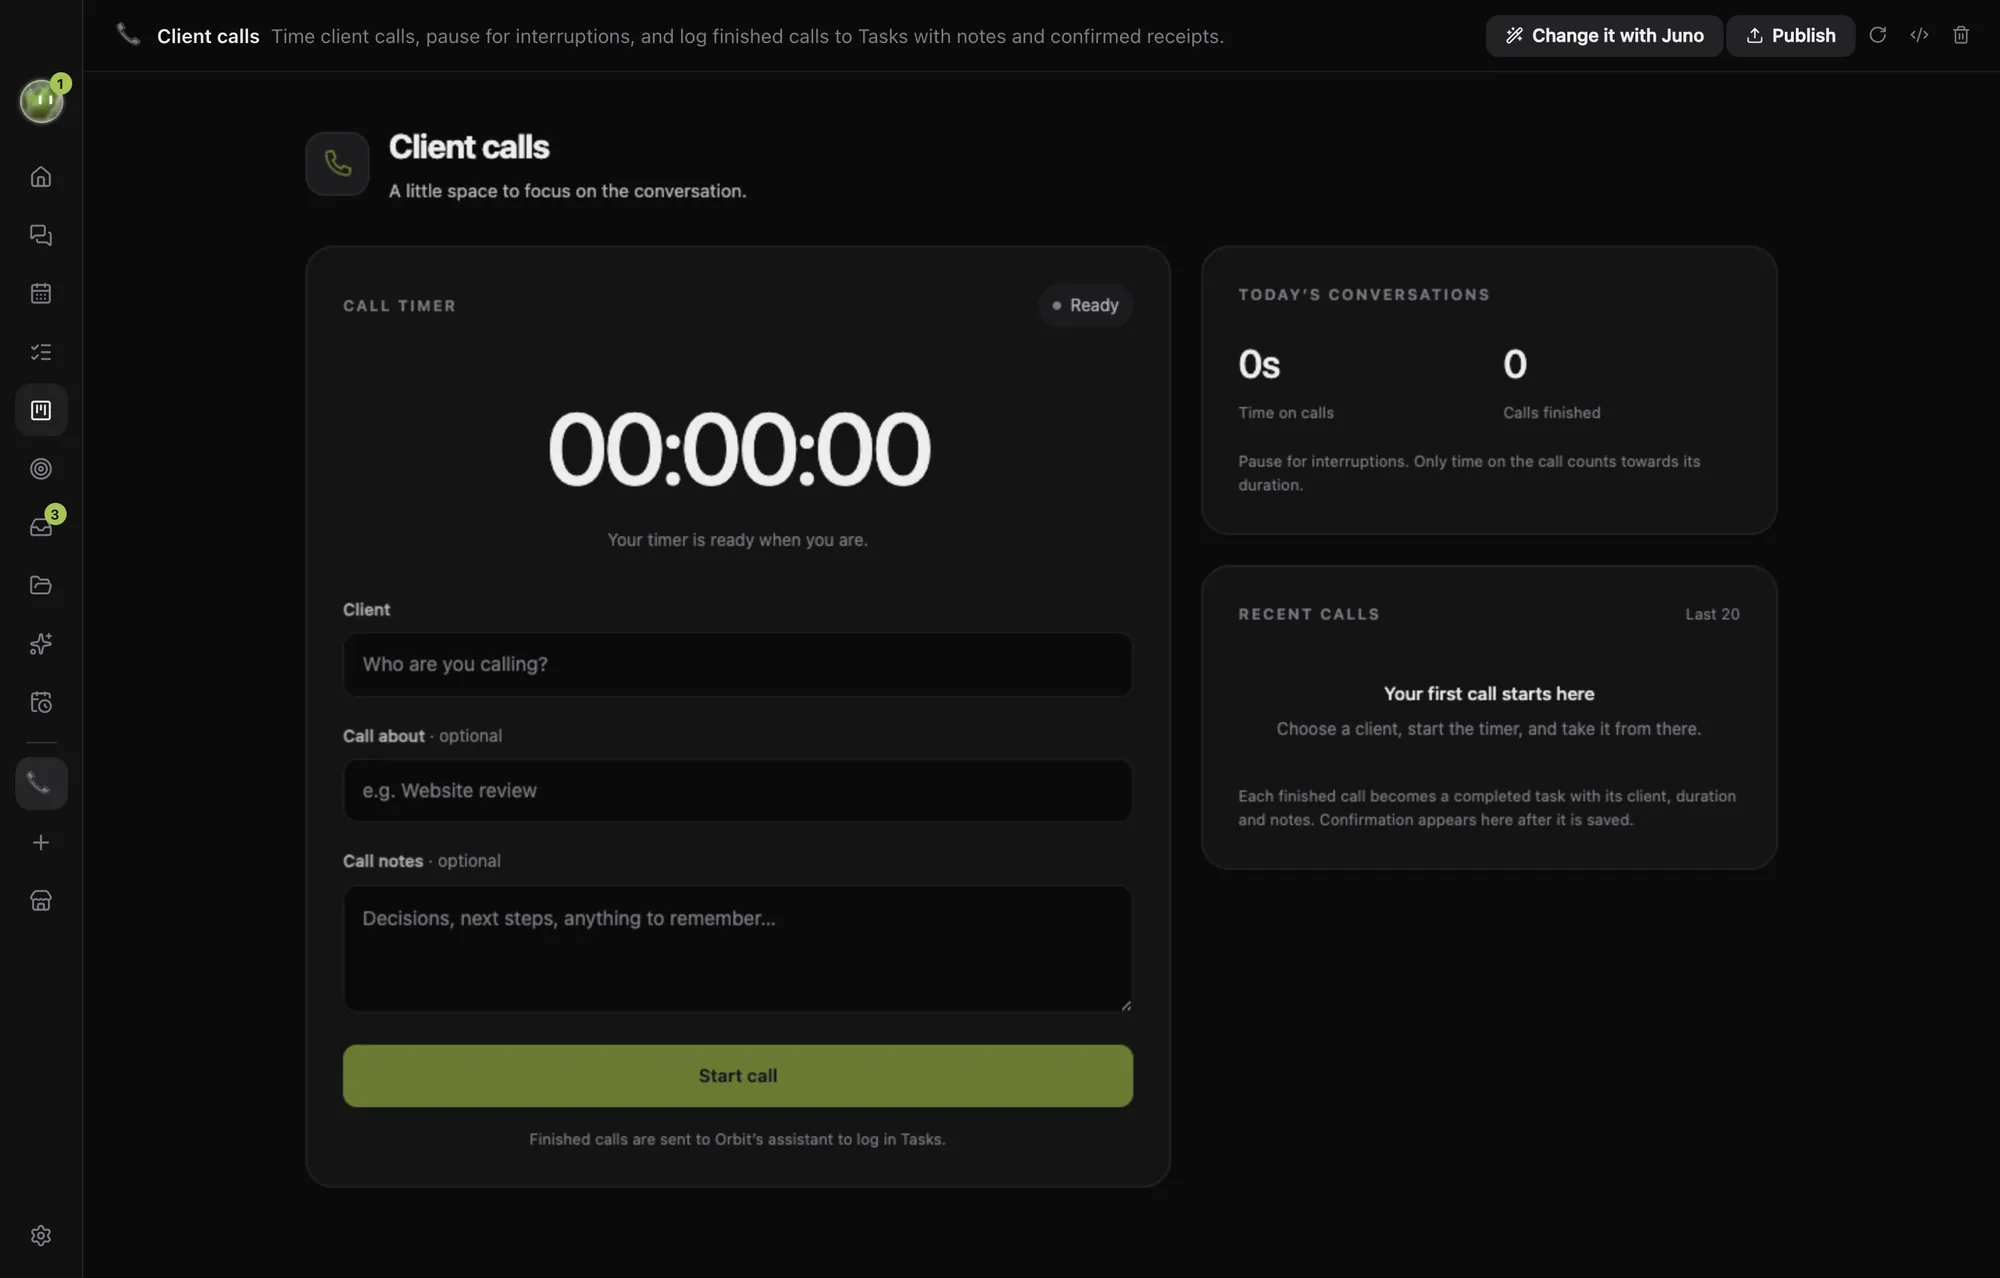Click the TODAY'S CONVERSATIONS heading
The width and height of the screenshot is (2000, 1278).
click(1364, 295)
